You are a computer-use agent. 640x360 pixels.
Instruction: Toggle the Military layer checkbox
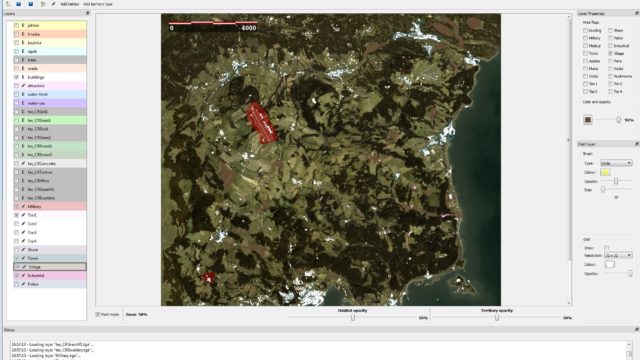tap(16, 207)
